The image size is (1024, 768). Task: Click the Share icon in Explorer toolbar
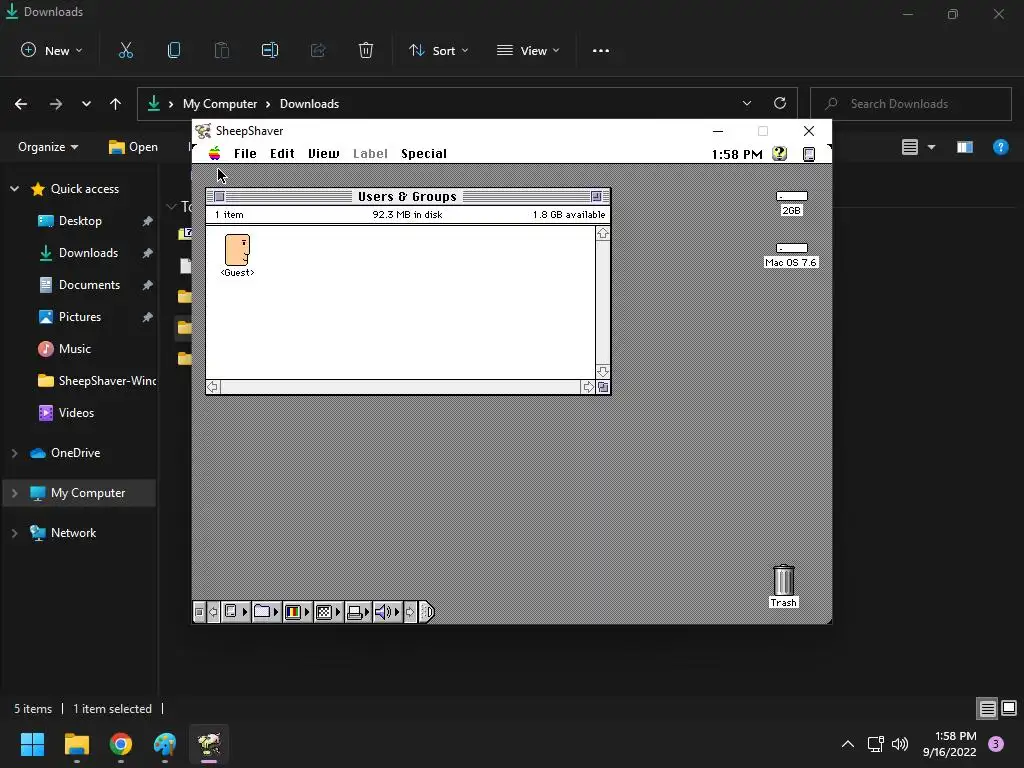[x=318, y=50]
